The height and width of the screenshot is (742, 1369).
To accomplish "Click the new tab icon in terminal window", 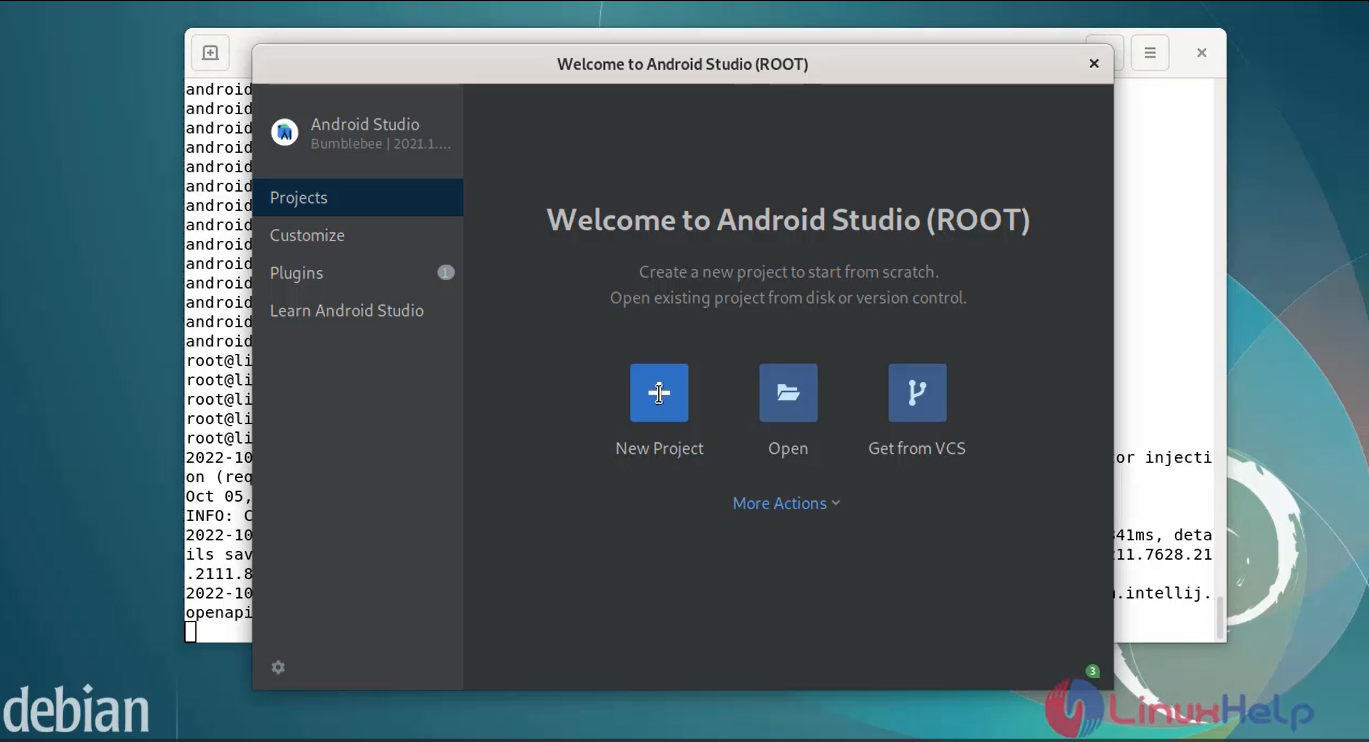I will coord(210,53).
